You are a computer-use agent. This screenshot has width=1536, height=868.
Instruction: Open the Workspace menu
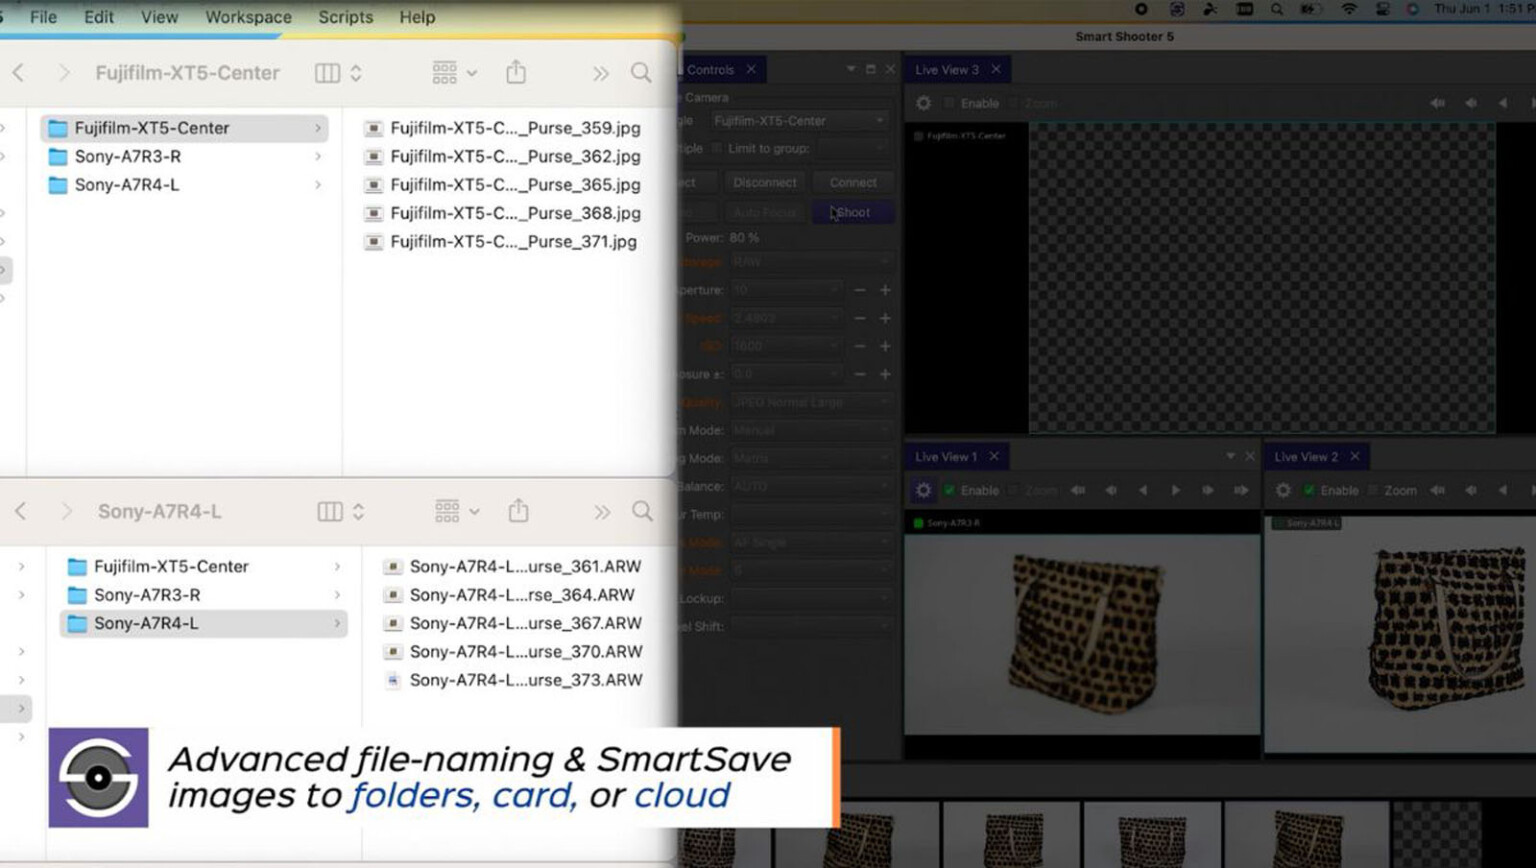(248, 17)
